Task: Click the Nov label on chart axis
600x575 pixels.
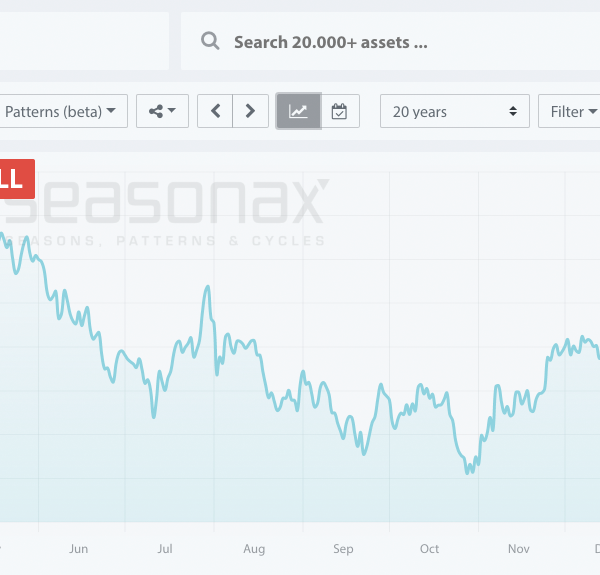Action: coord(518,549)
